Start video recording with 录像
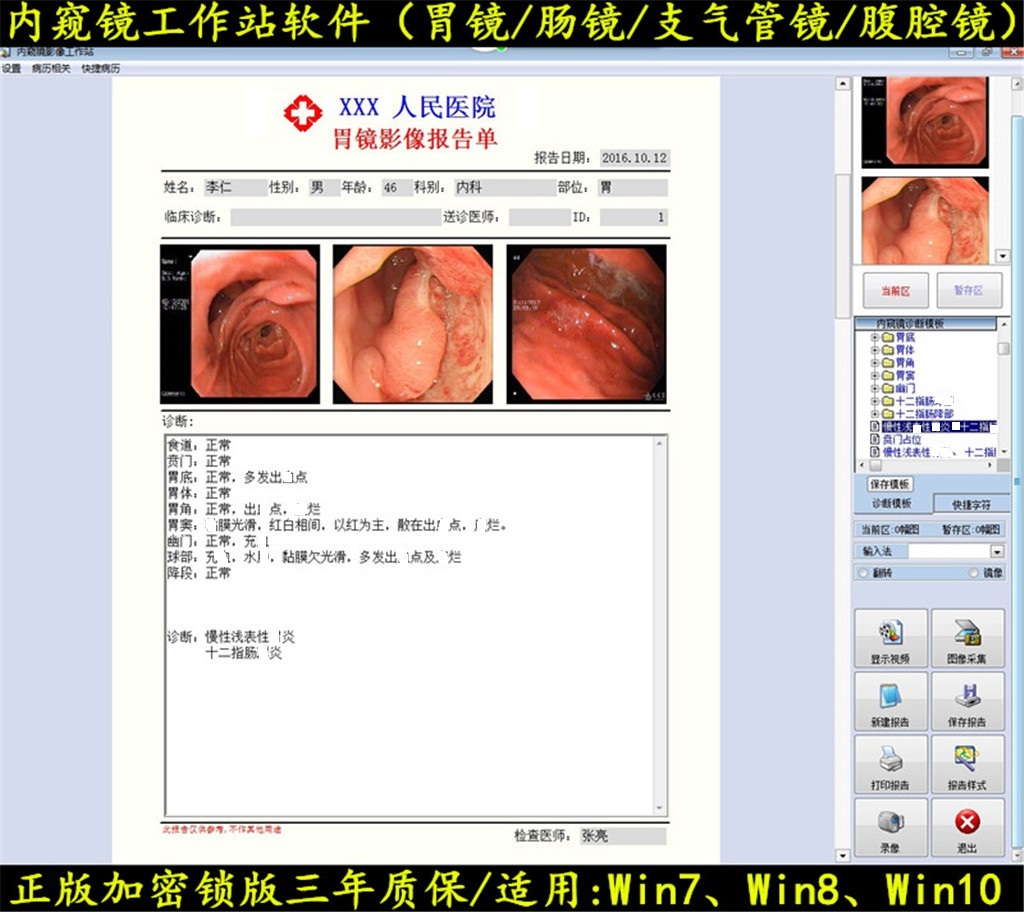This screenshot has width=1024, height=912. click(889, 827)
